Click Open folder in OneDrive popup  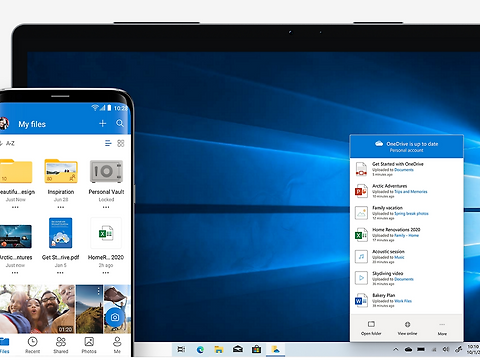coord(371,328)
